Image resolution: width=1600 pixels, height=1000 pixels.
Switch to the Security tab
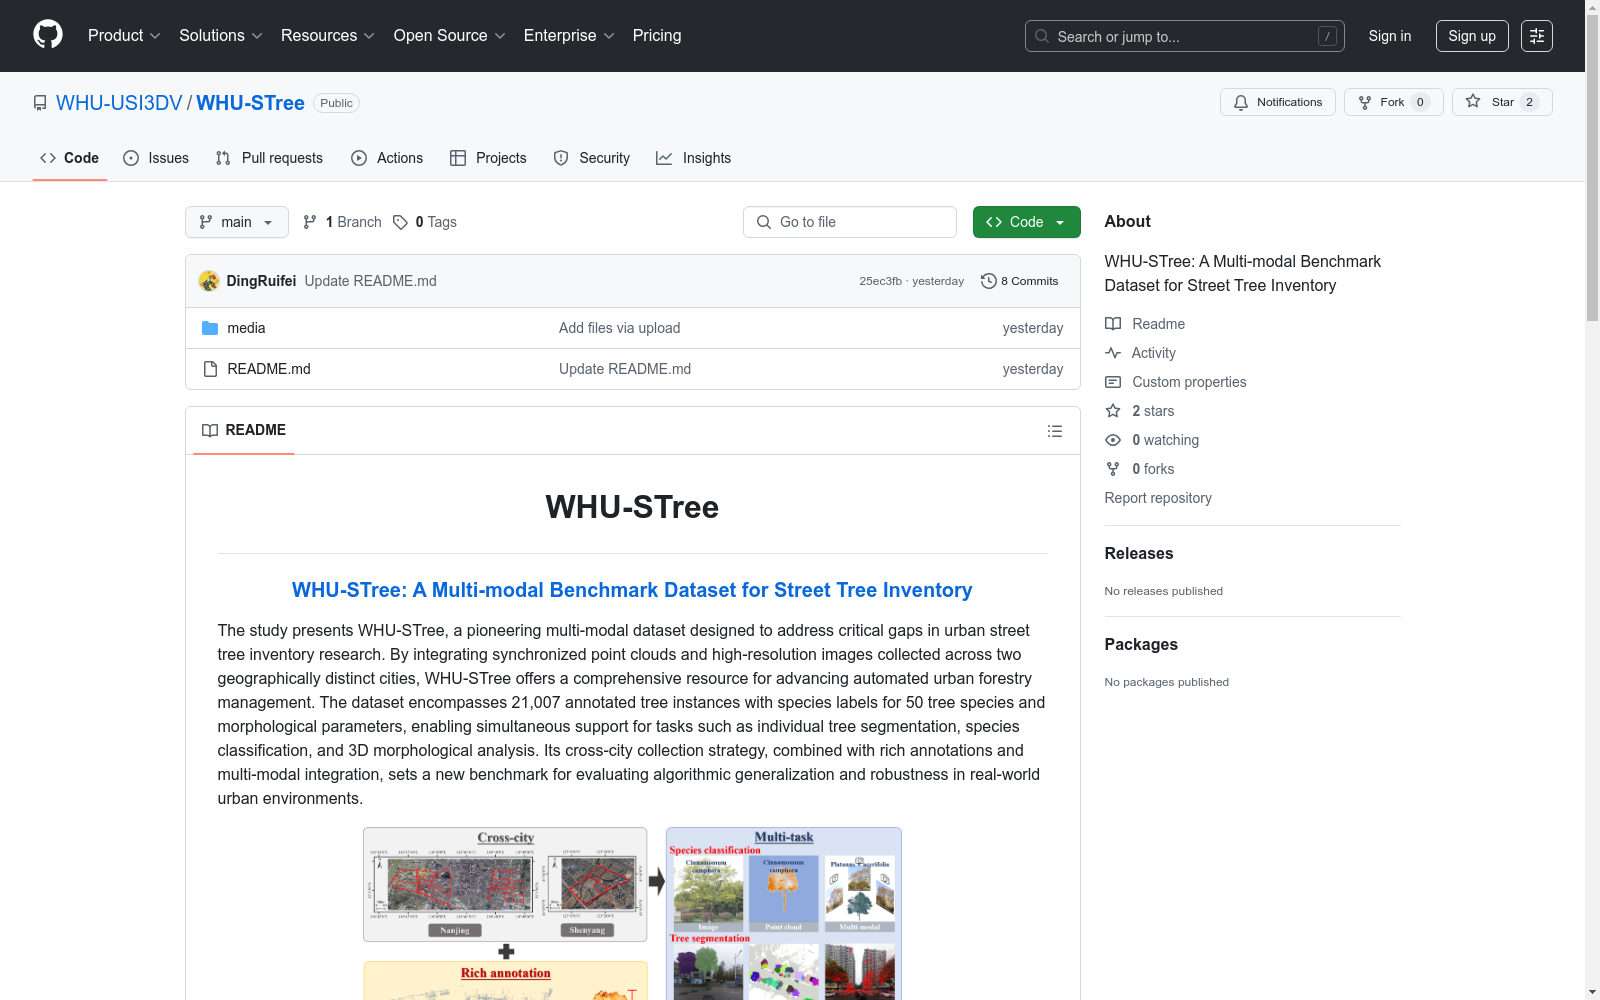click(x=592, y=158)
